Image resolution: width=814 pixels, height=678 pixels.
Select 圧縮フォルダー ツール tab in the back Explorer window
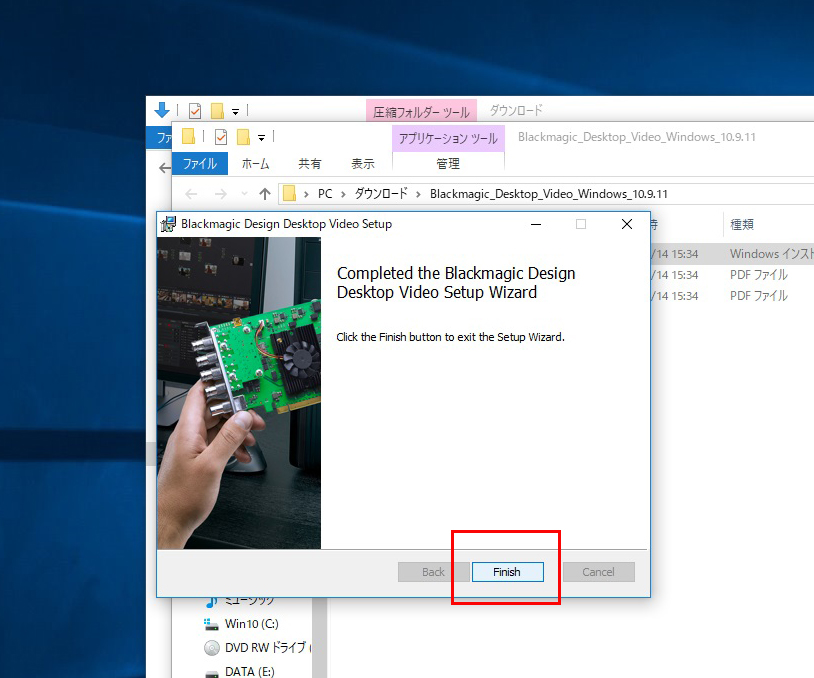tap(421, 111)
